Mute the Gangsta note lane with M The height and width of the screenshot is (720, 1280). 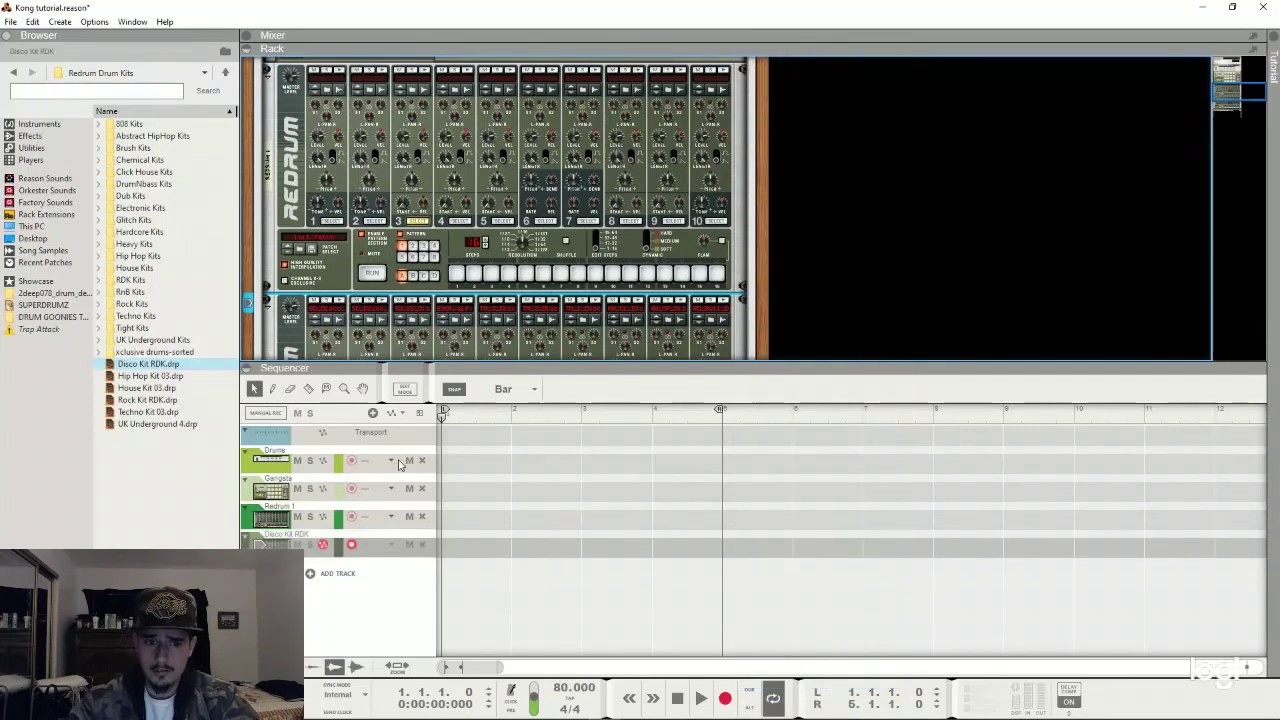409,489
